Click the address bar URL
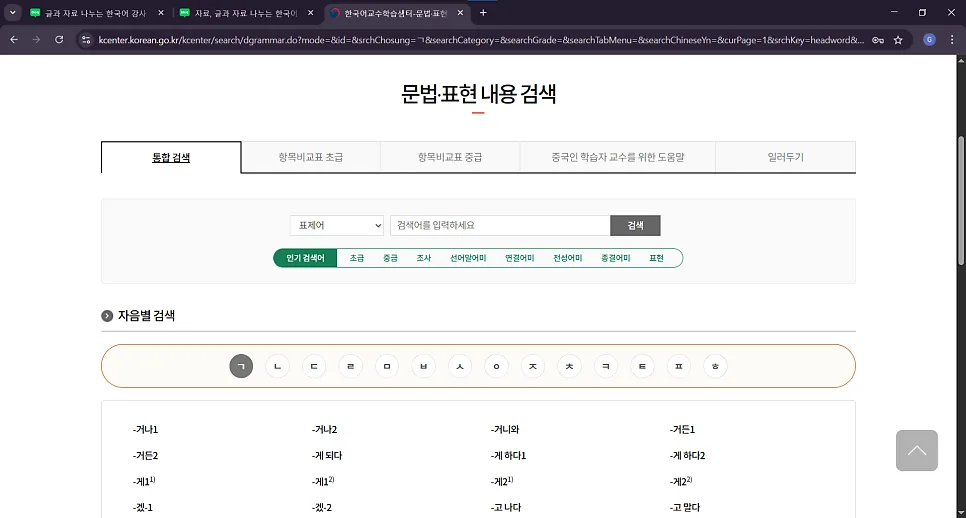966x518 pixels. click(481, 40)
